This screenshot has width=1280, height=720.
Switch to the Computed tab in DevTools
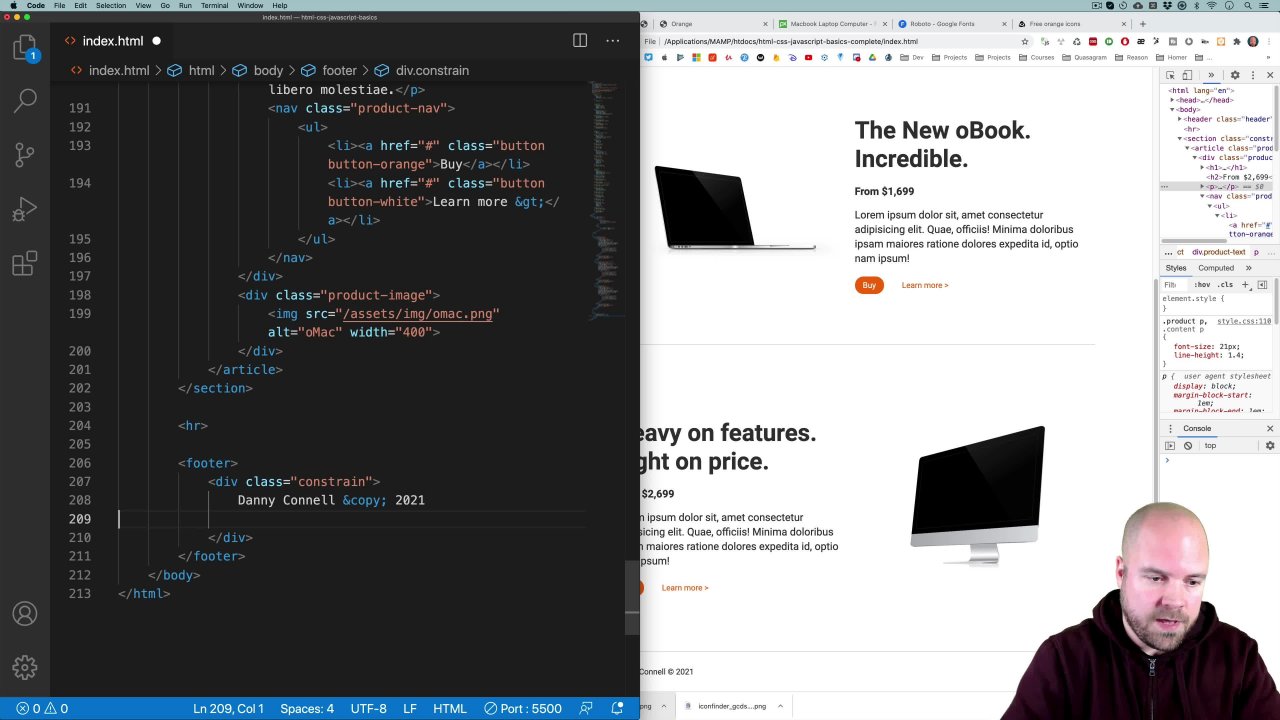[1216, 268]
